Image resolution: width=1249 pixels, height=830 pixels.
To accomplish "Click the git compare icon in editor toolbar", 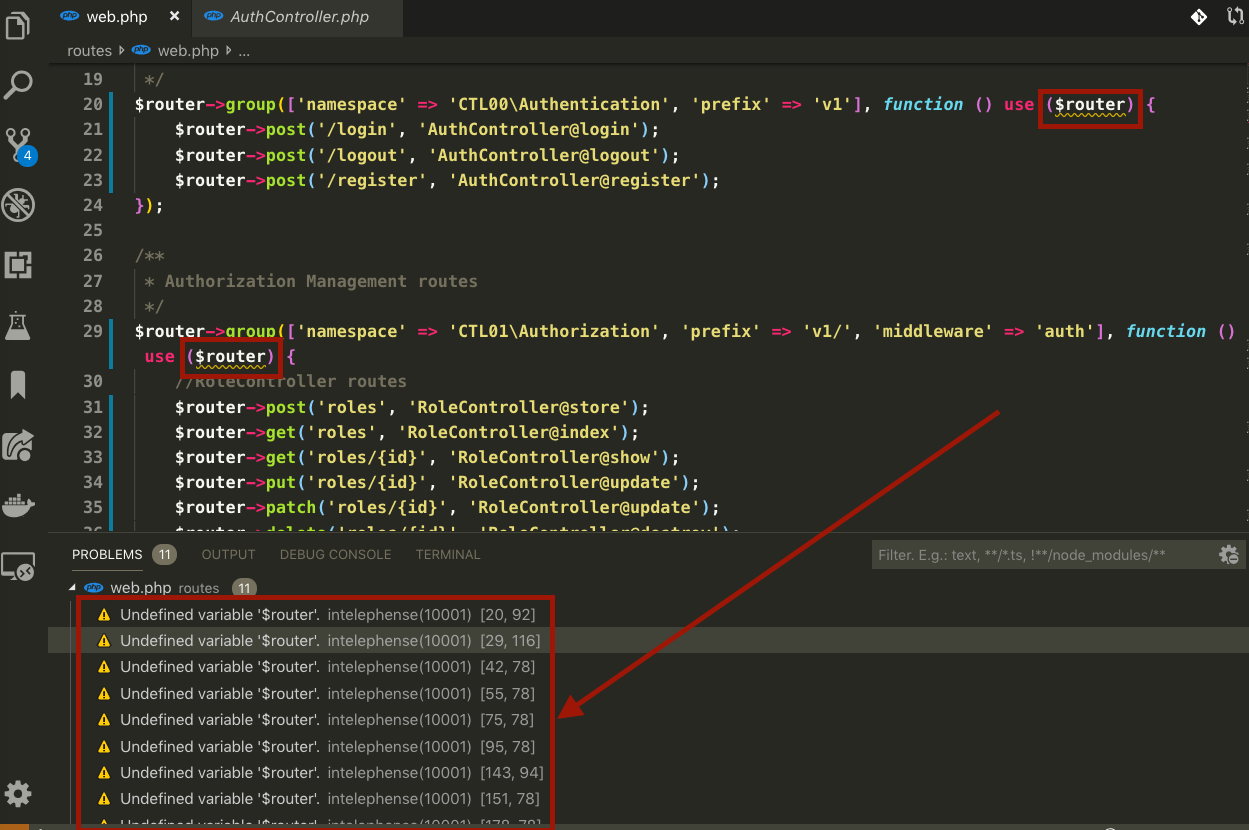I will point(1198,17).
